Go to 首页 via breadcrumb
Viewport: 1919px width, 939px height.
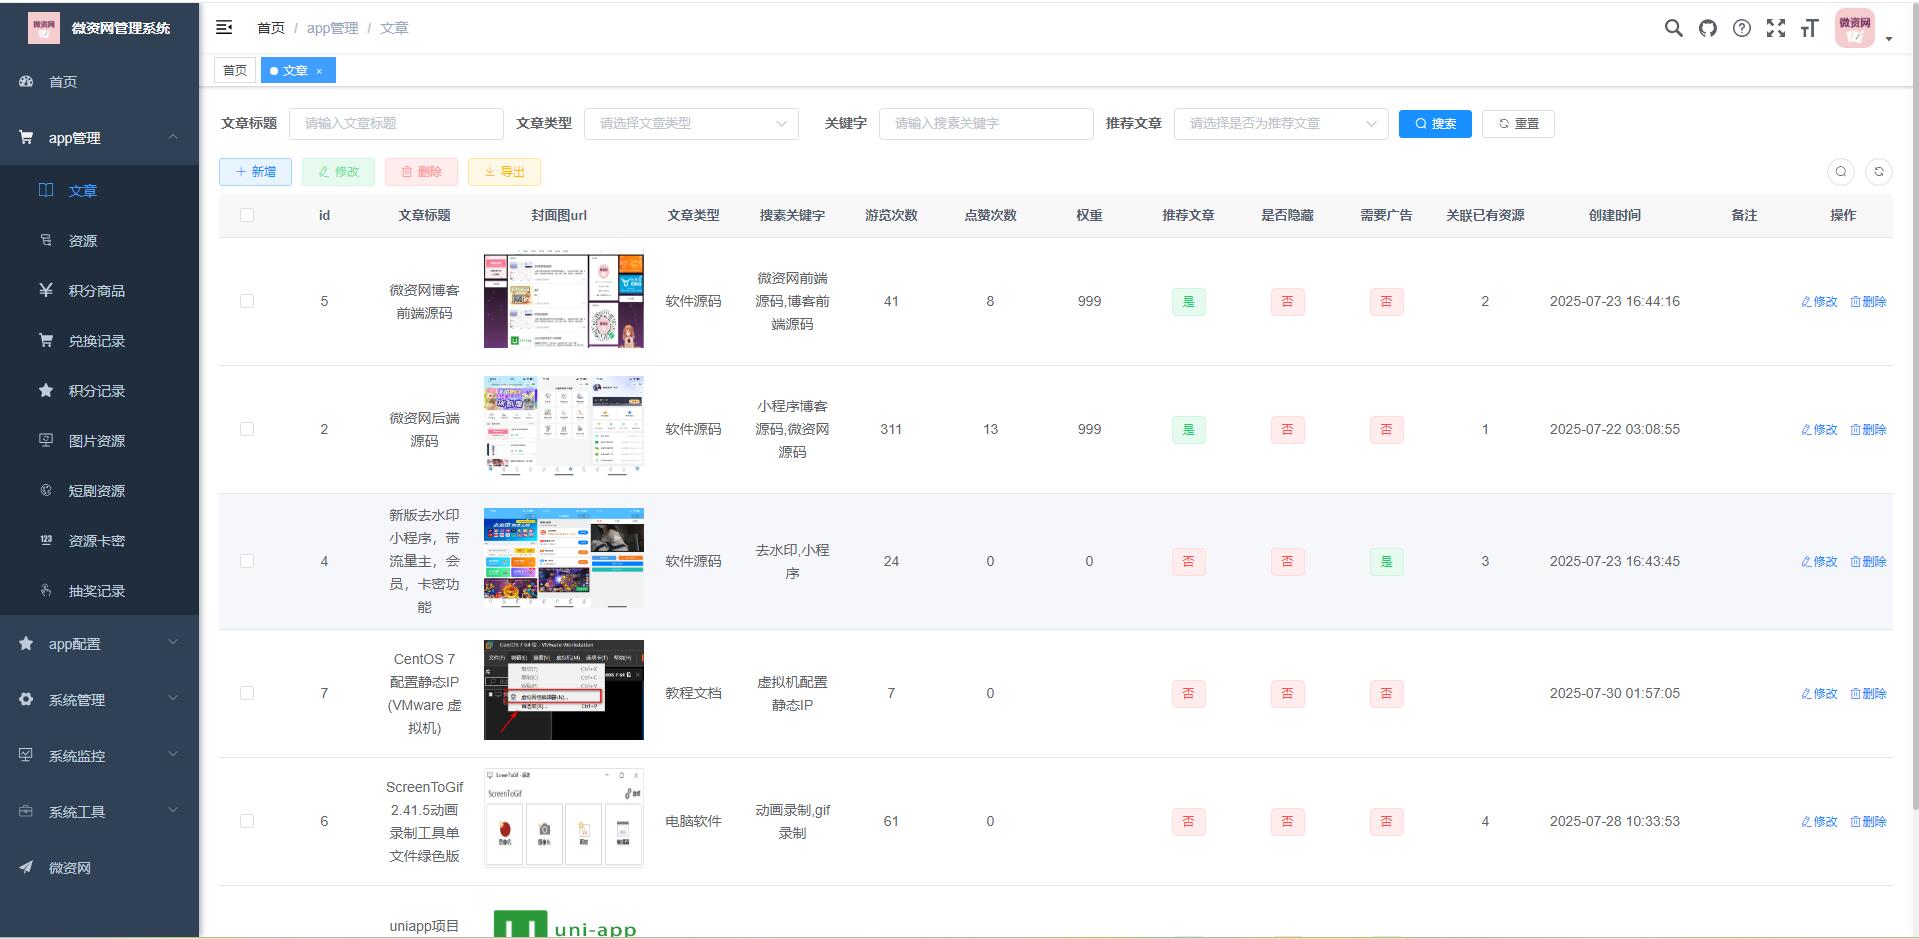pos(270,28)
